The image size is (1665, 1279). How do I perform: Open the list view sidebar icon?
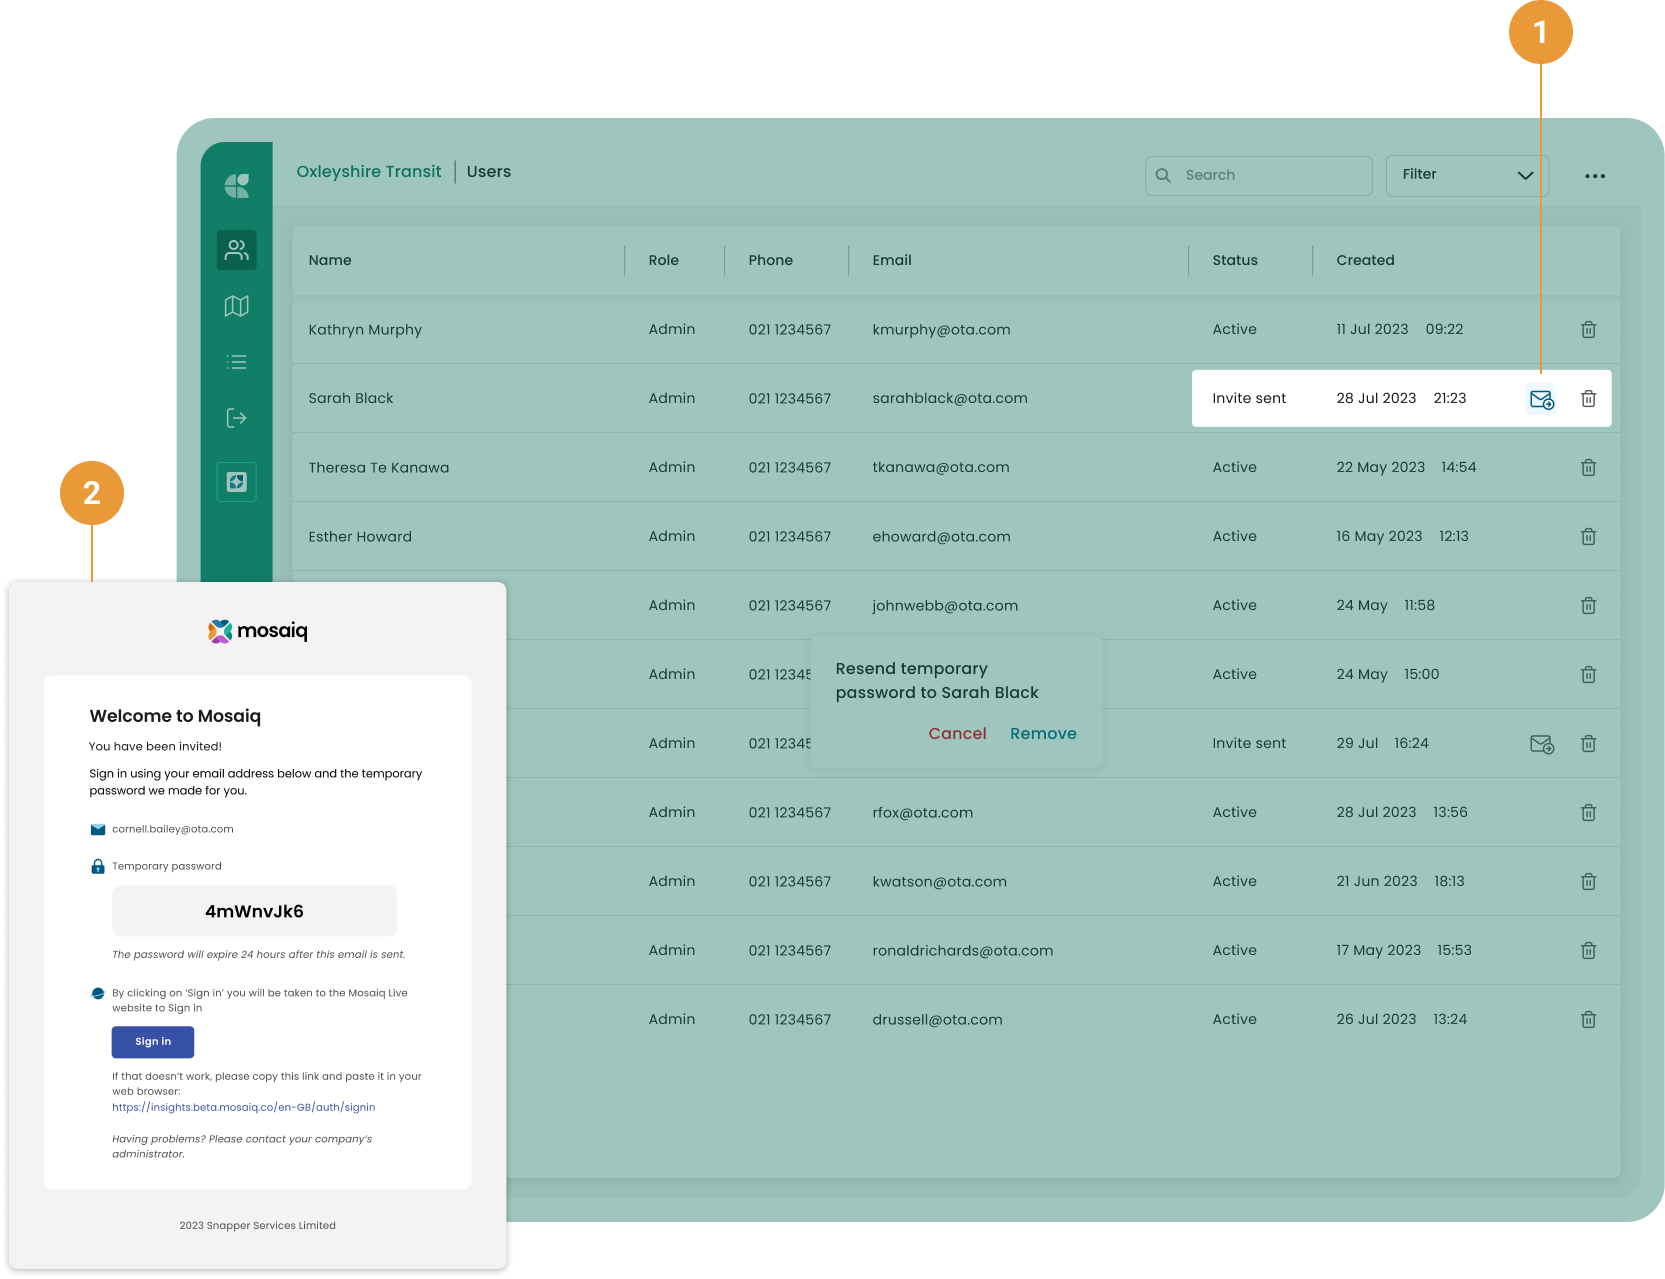pos(237,362)
